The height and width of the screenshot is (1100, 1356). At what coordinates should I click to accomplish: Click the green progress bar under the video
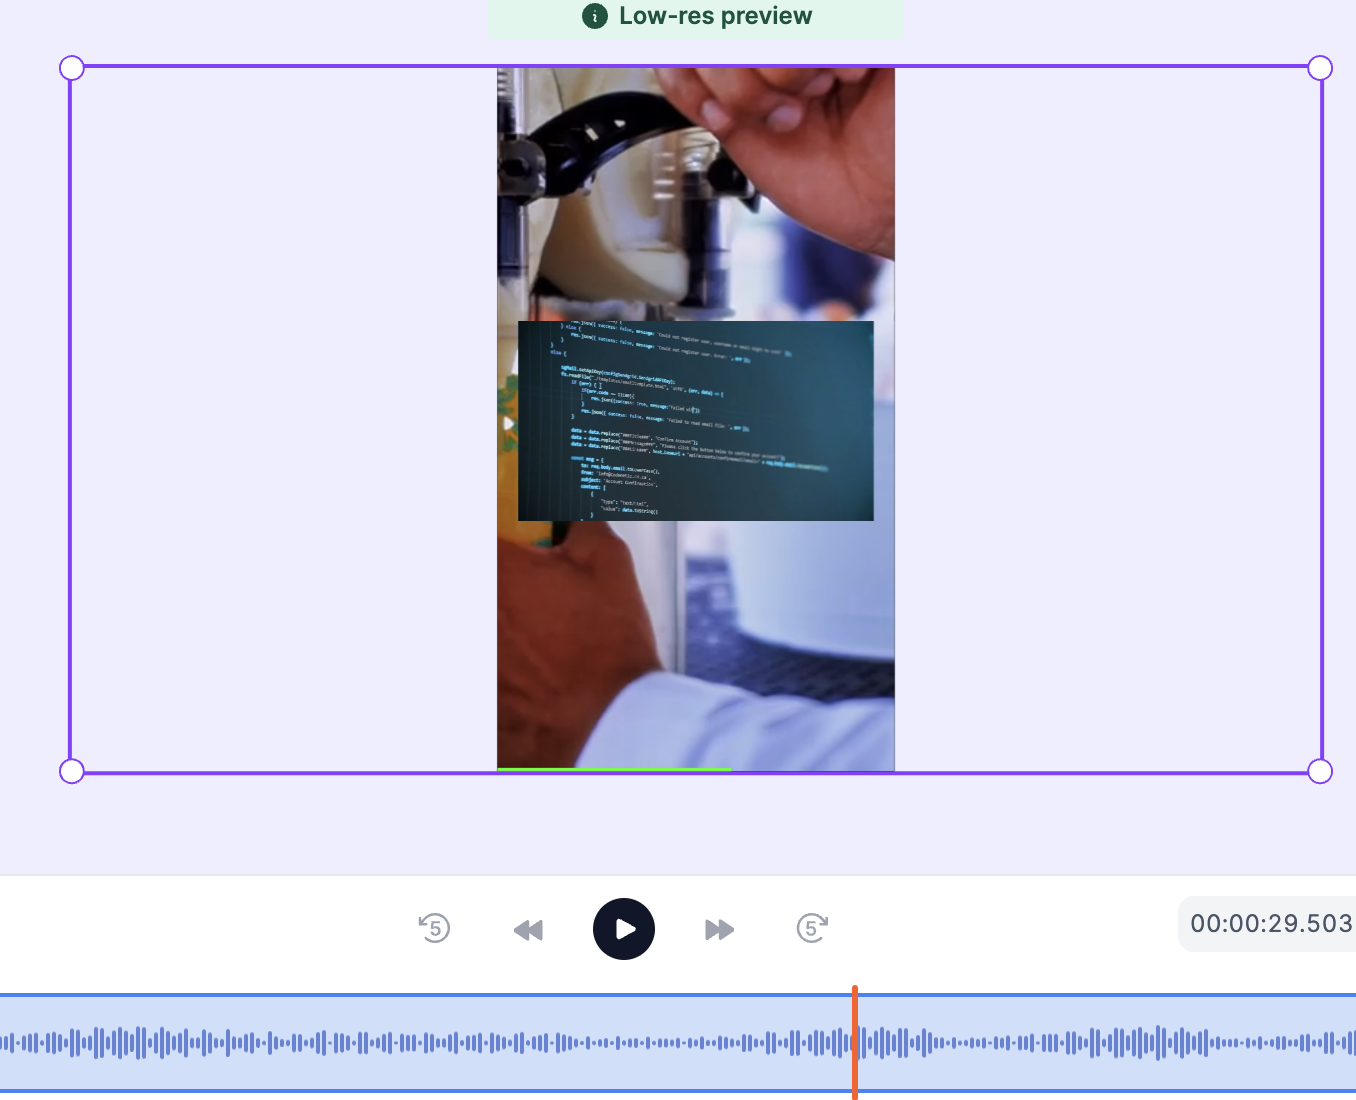pyautogui.click(x=614, y=769)
